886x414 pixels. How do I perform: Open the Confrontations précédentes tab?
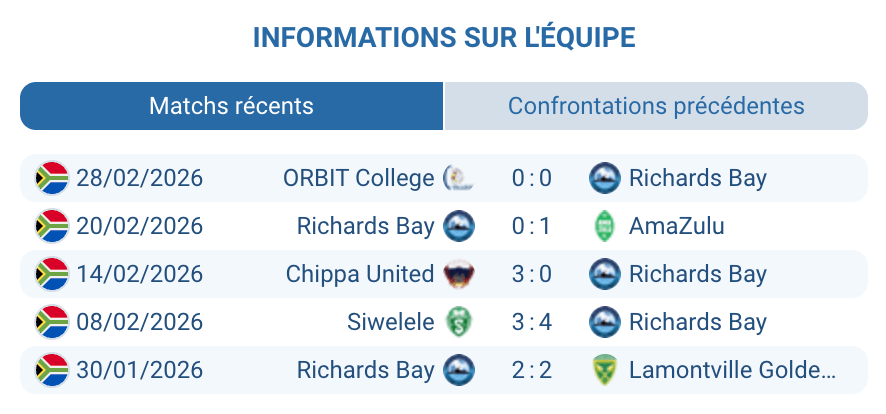[656, 106]
